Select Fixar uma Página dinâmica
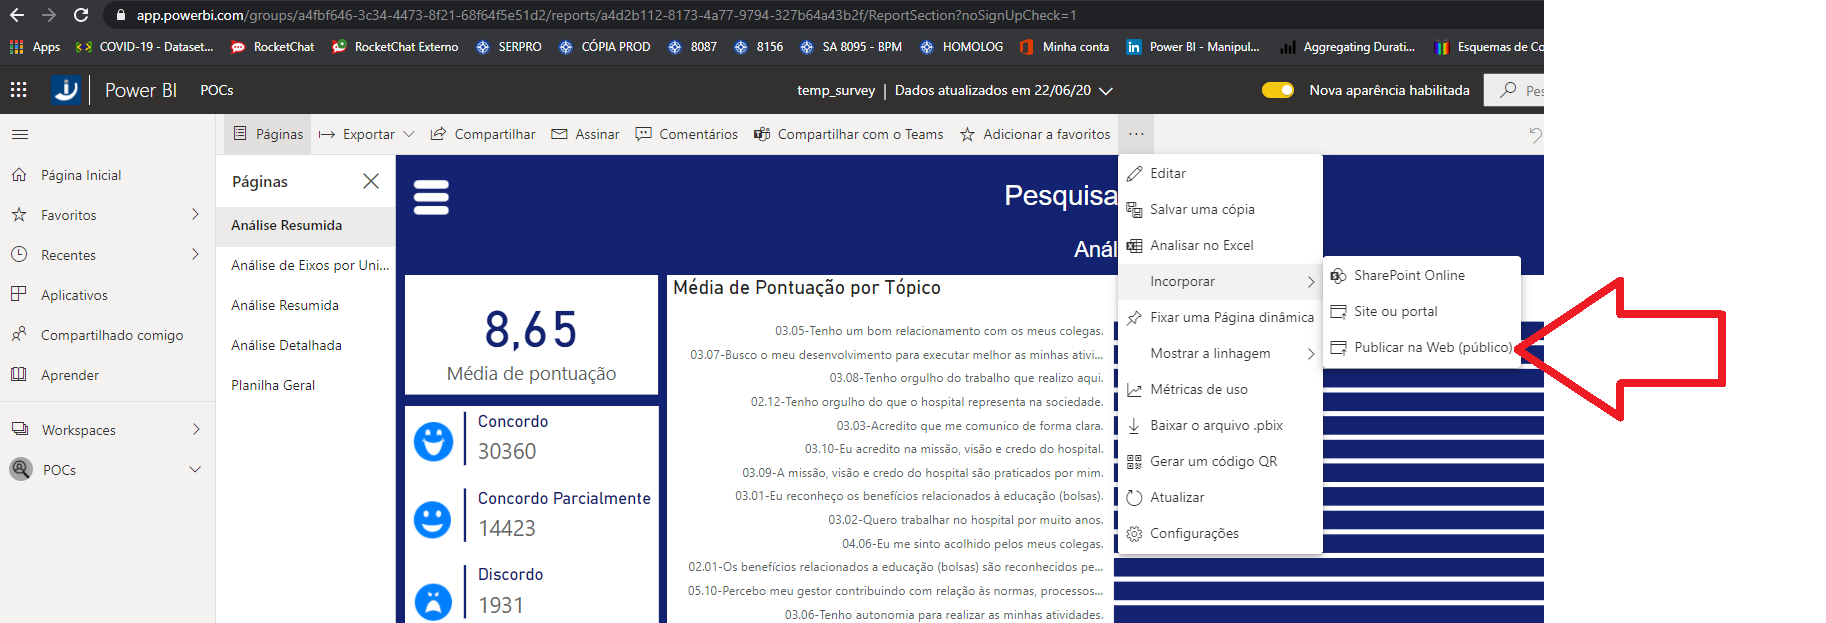The height and width of the screenshot is (623, 1826). pyautogui.click(x=1220, y=317)
